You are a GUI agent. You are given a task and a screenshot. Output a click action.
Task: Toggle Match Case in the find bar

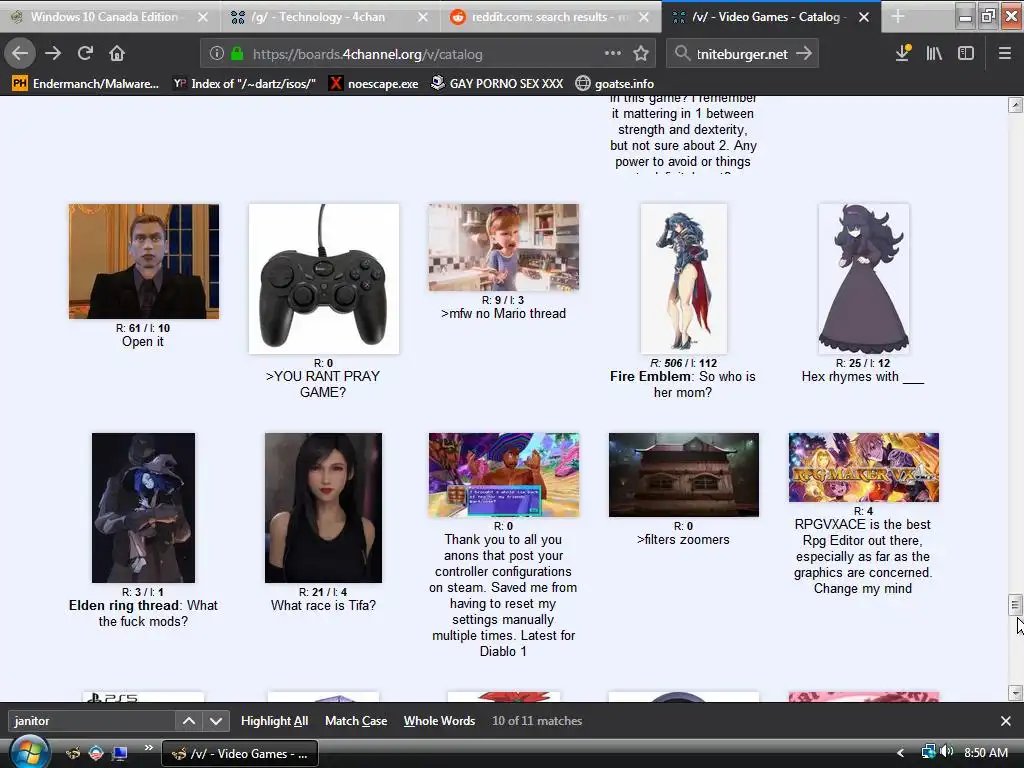(x=356, y=721)
